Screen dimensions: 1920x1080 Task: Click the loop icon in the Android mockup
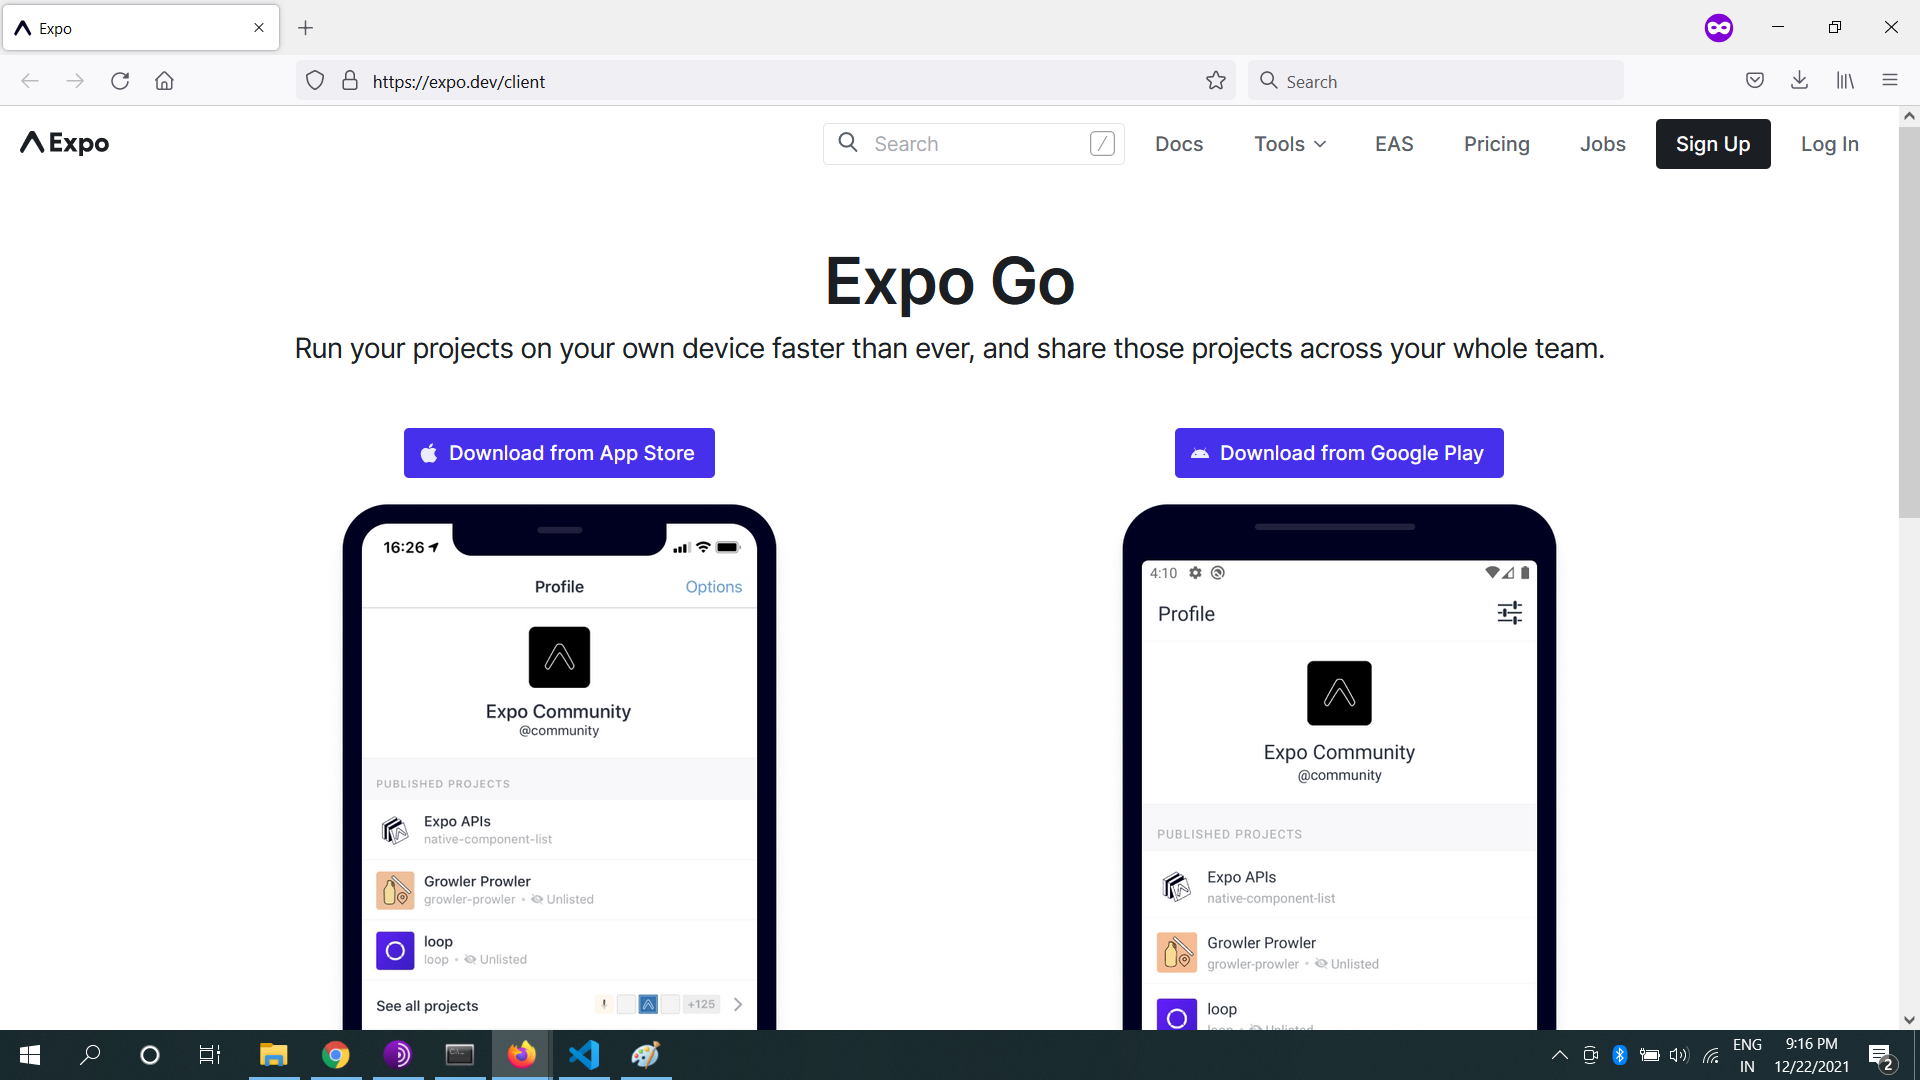(1177, 1016)
